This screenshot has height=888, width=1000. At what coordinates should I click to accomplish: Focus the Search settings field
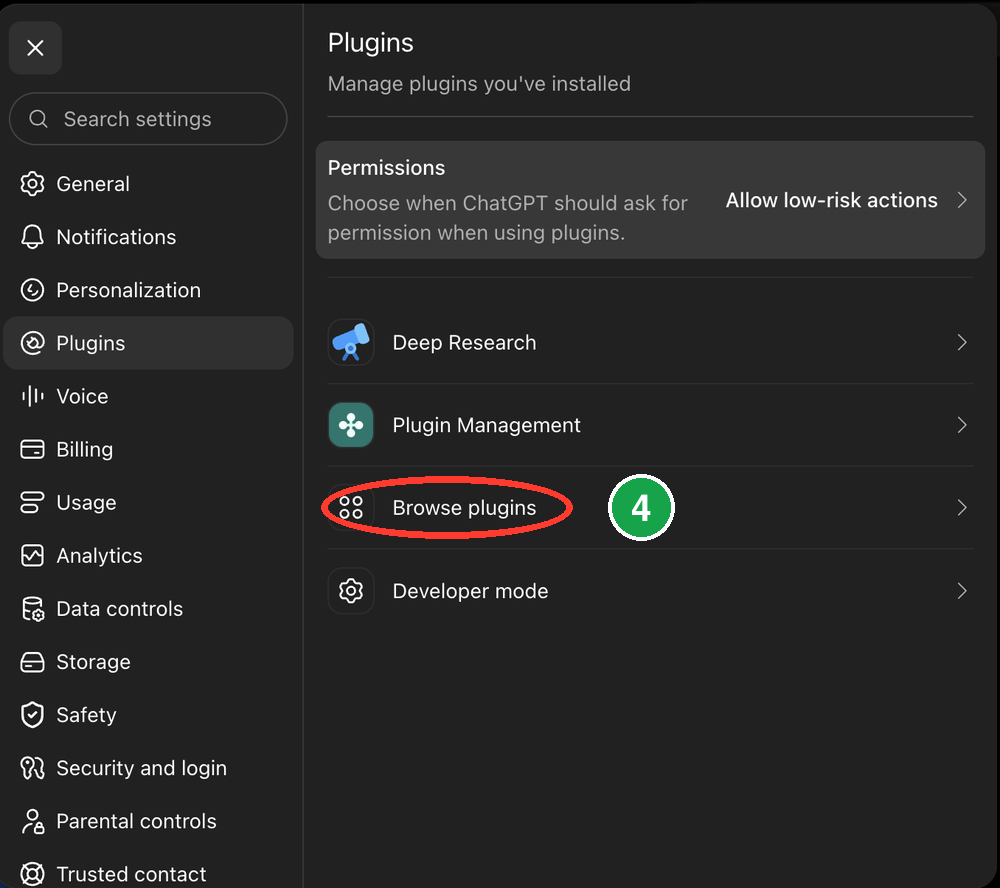(148, 119)
